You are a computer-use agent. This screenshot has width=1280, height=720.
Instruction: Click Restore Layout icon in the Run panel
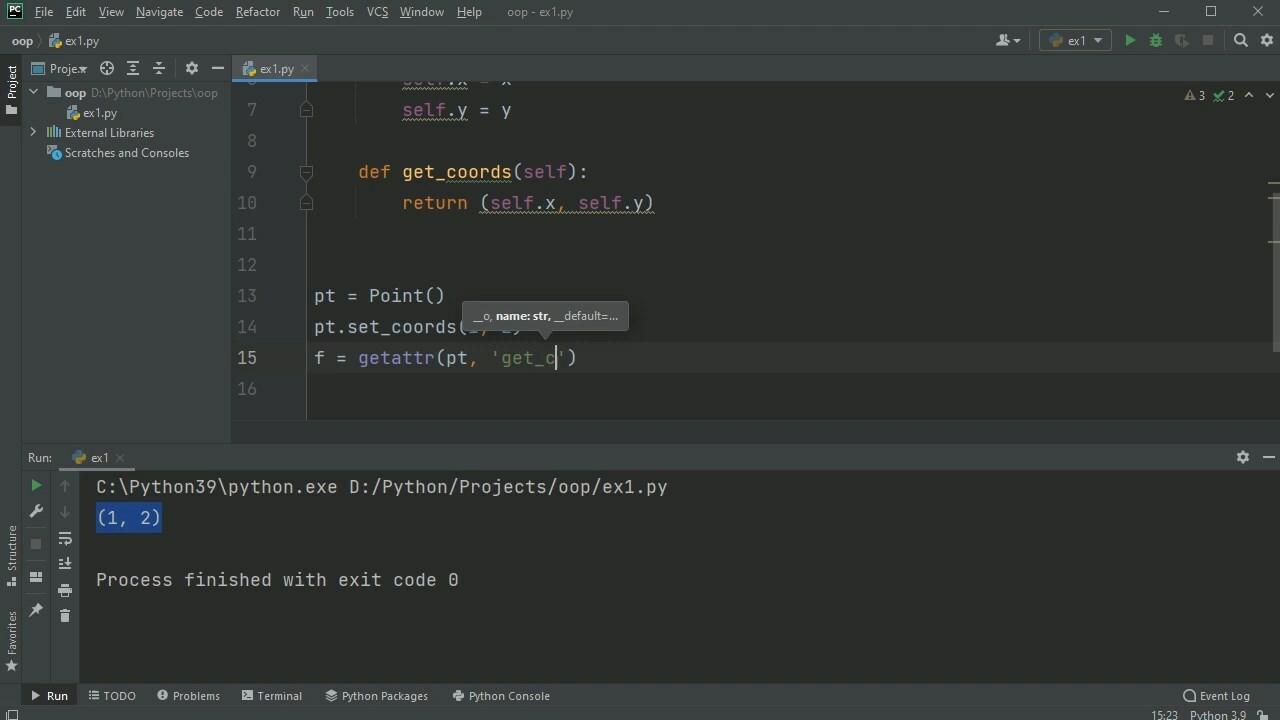point(36,577)
